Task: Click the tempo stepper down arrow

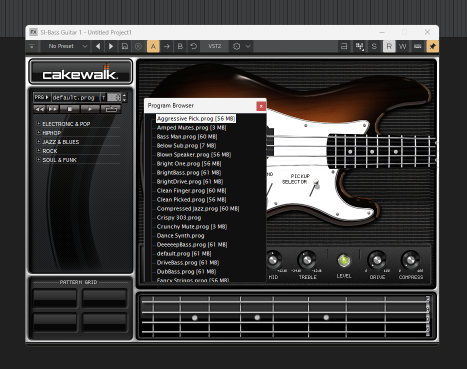Action: tap(124, 100)
